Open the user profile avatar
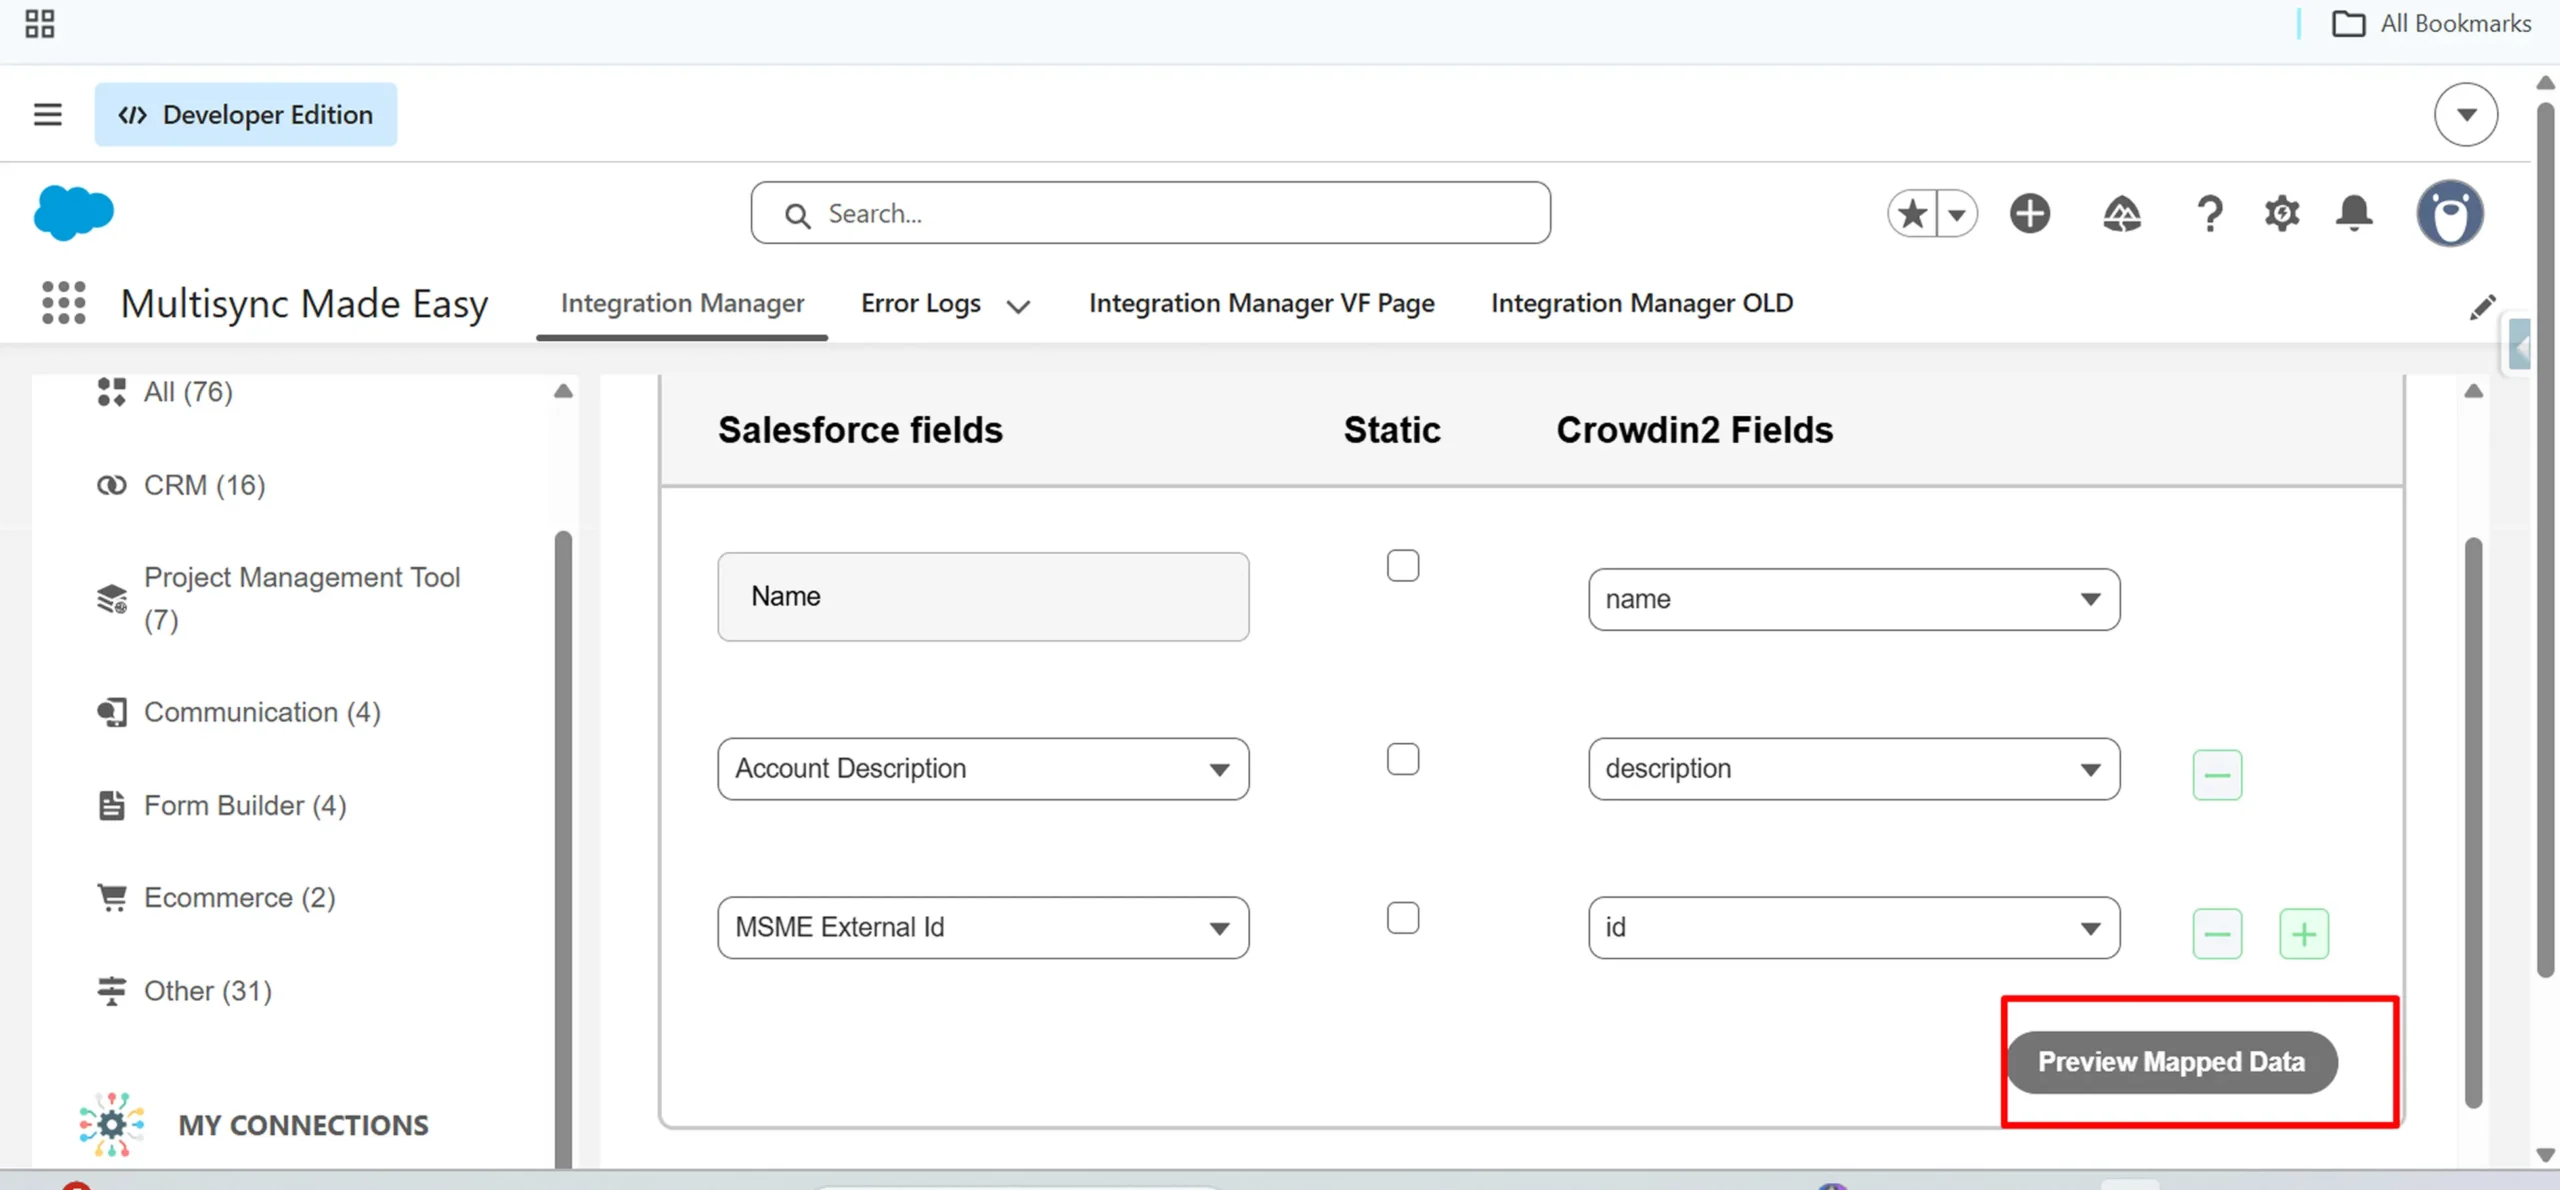 click(x=2449, y=213)
